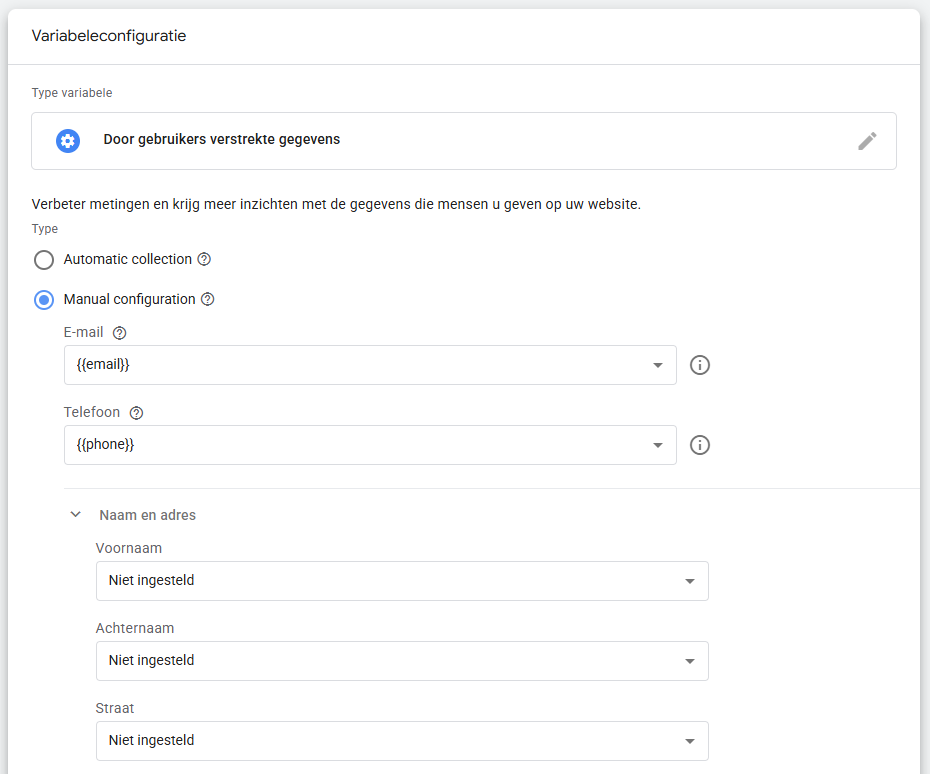
Task: Click the Variabeleconfiguratie panel title
Action: pos(109,36)
